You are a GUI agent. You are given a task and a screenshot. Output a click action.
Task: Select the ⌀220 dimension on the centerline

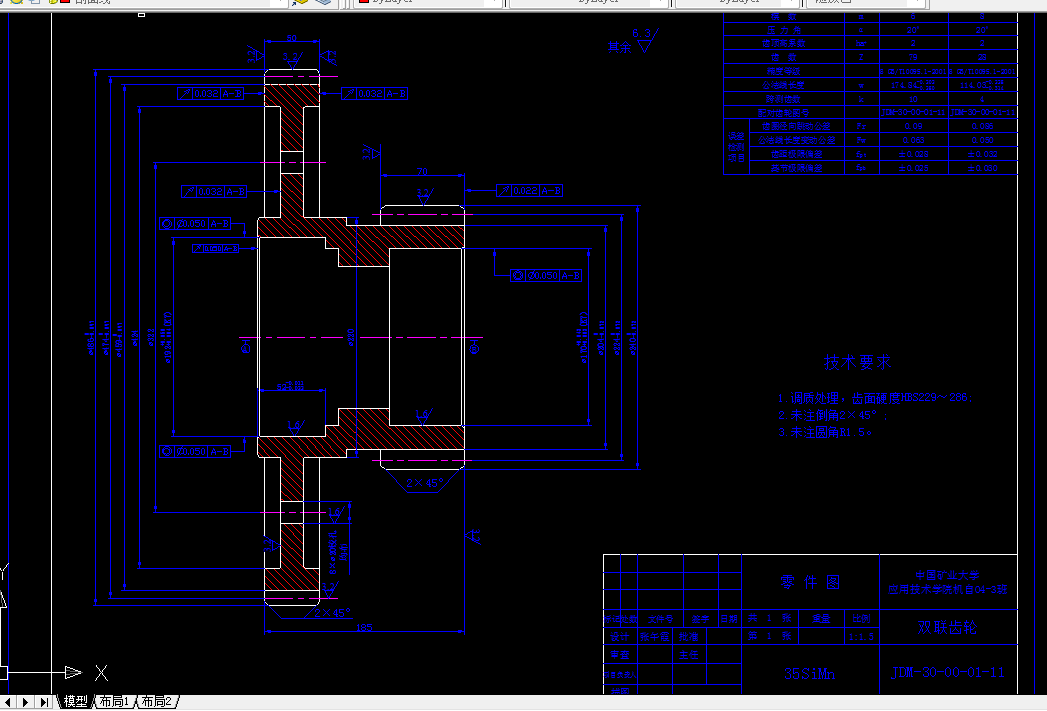[351, 337]
